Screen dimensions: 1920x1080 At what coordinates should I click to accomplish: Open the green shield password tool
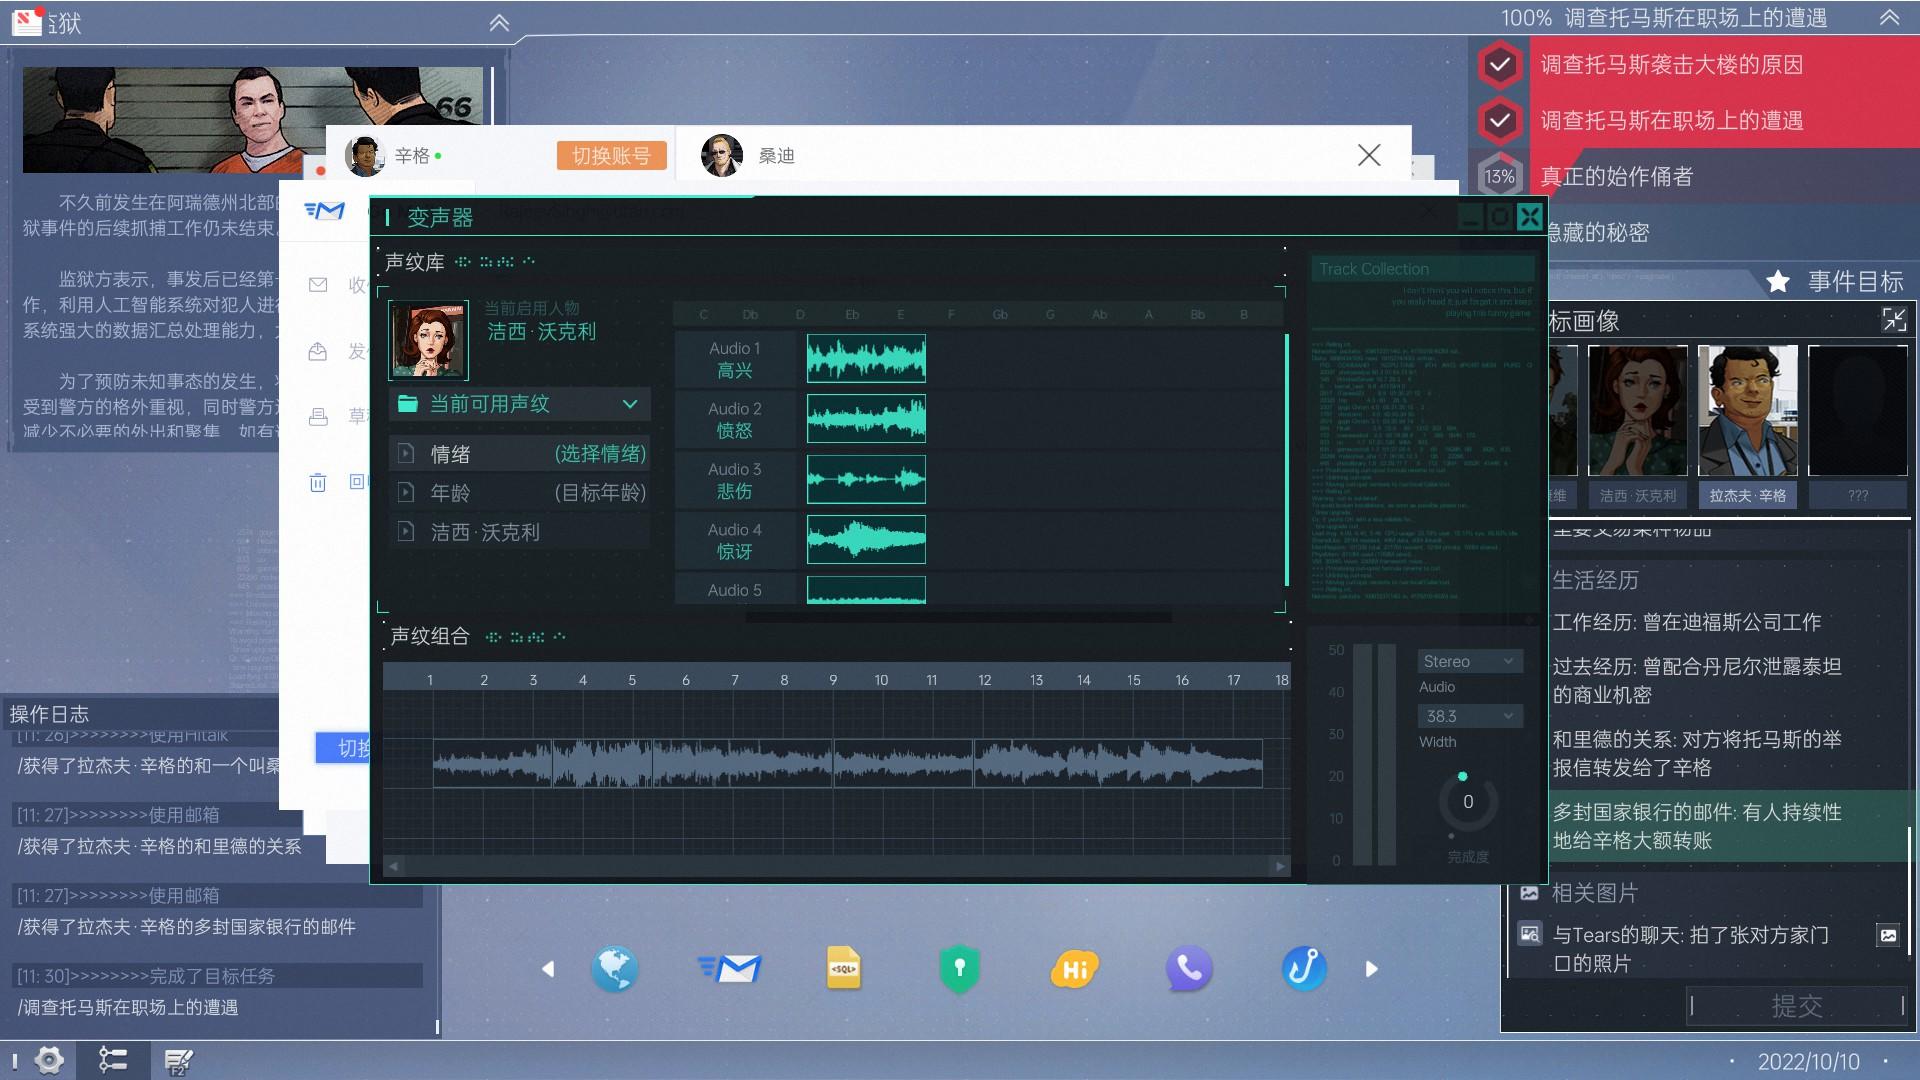[x=959, y=968]
